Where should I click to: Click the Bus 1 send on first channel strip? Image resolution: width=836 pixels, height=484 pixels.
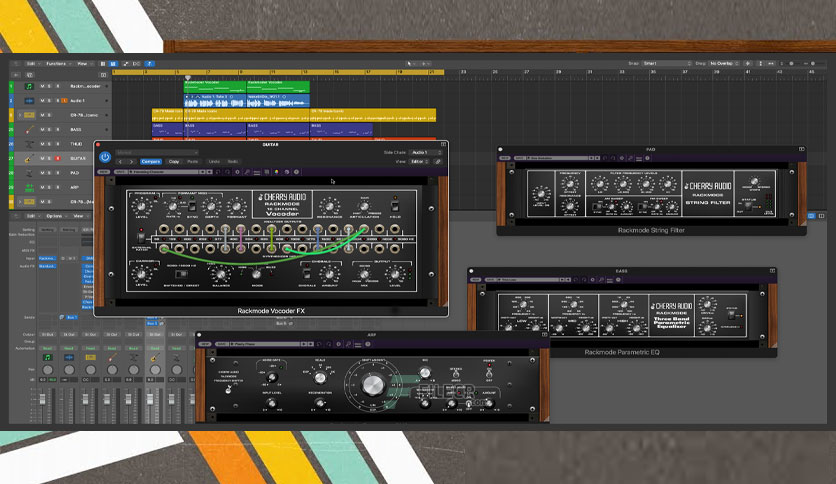(x=71, y=318)
